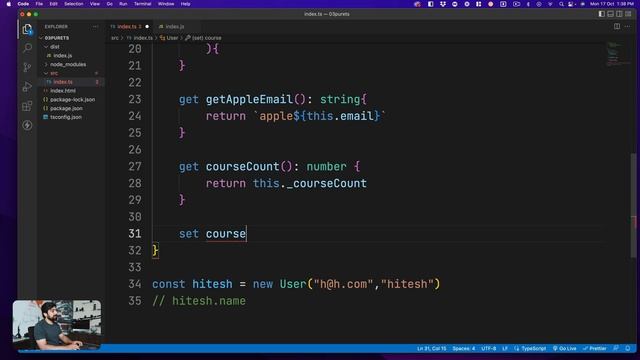The image size is (640, 360).
Task: Open the Apple menu
Action: pyautogui.click(x=9, y=4)
